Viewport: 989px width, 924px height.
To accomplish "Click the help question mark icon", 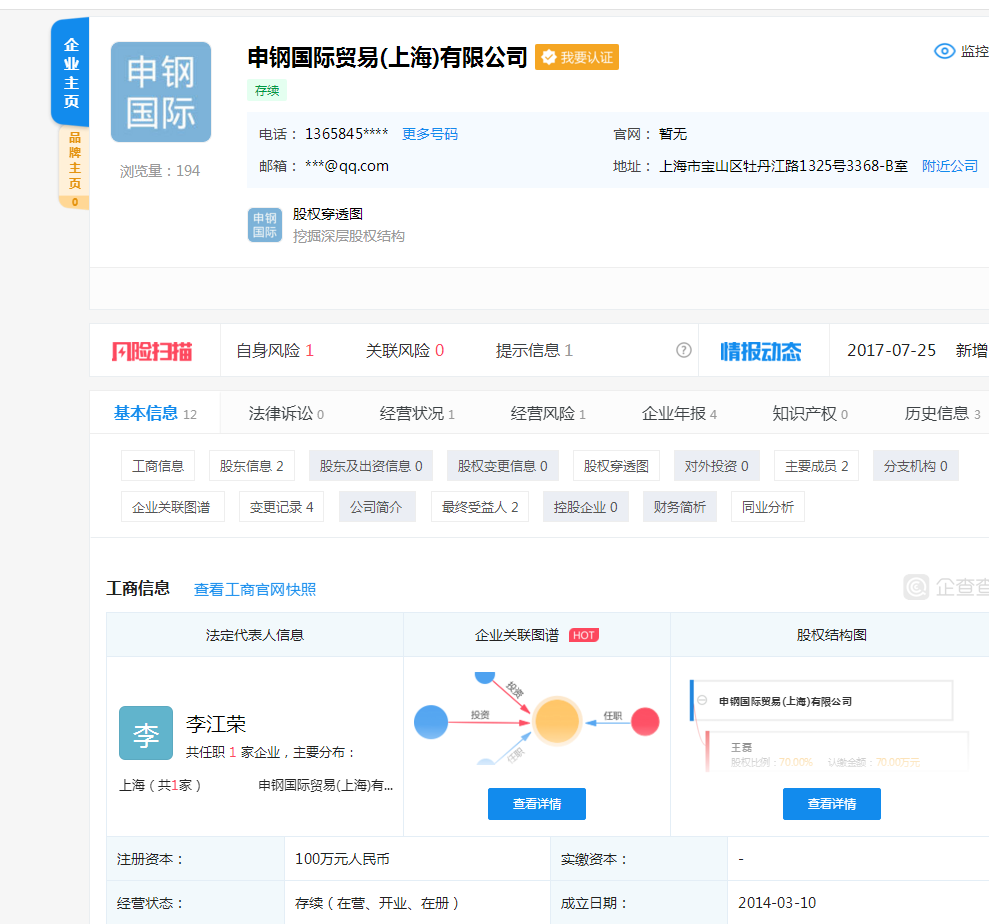I will tap(684, 350).
